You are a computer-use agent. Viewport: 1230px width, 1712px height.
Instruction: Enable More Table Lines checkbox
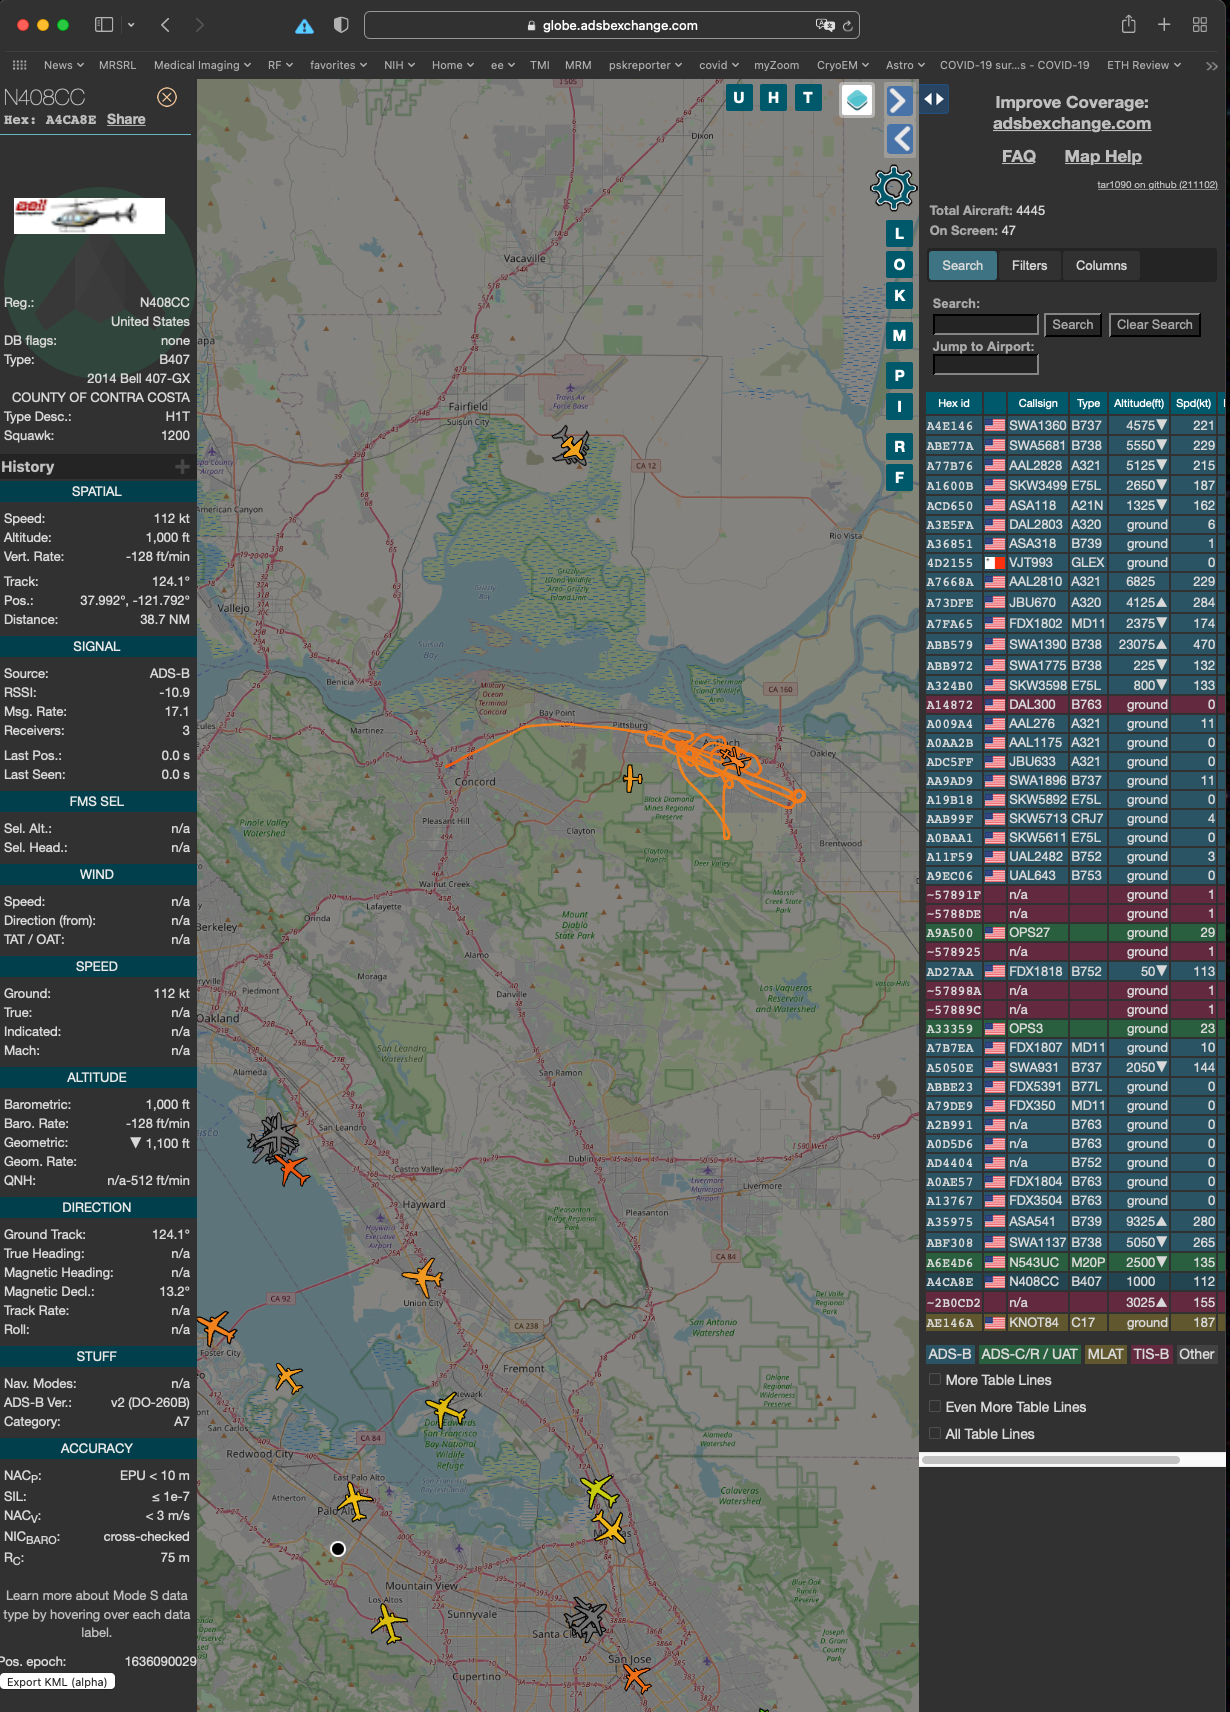[x=935, y=1380]
